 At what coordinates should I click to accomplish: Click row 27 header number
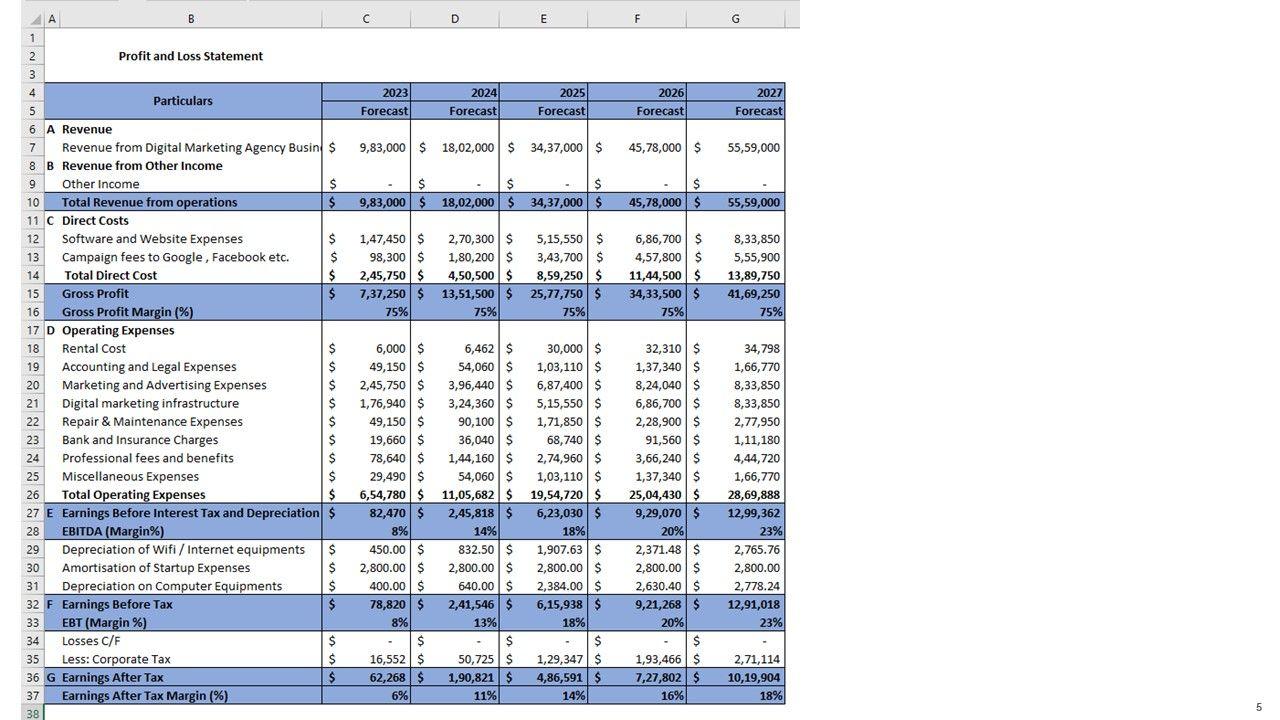pos(32,513)
